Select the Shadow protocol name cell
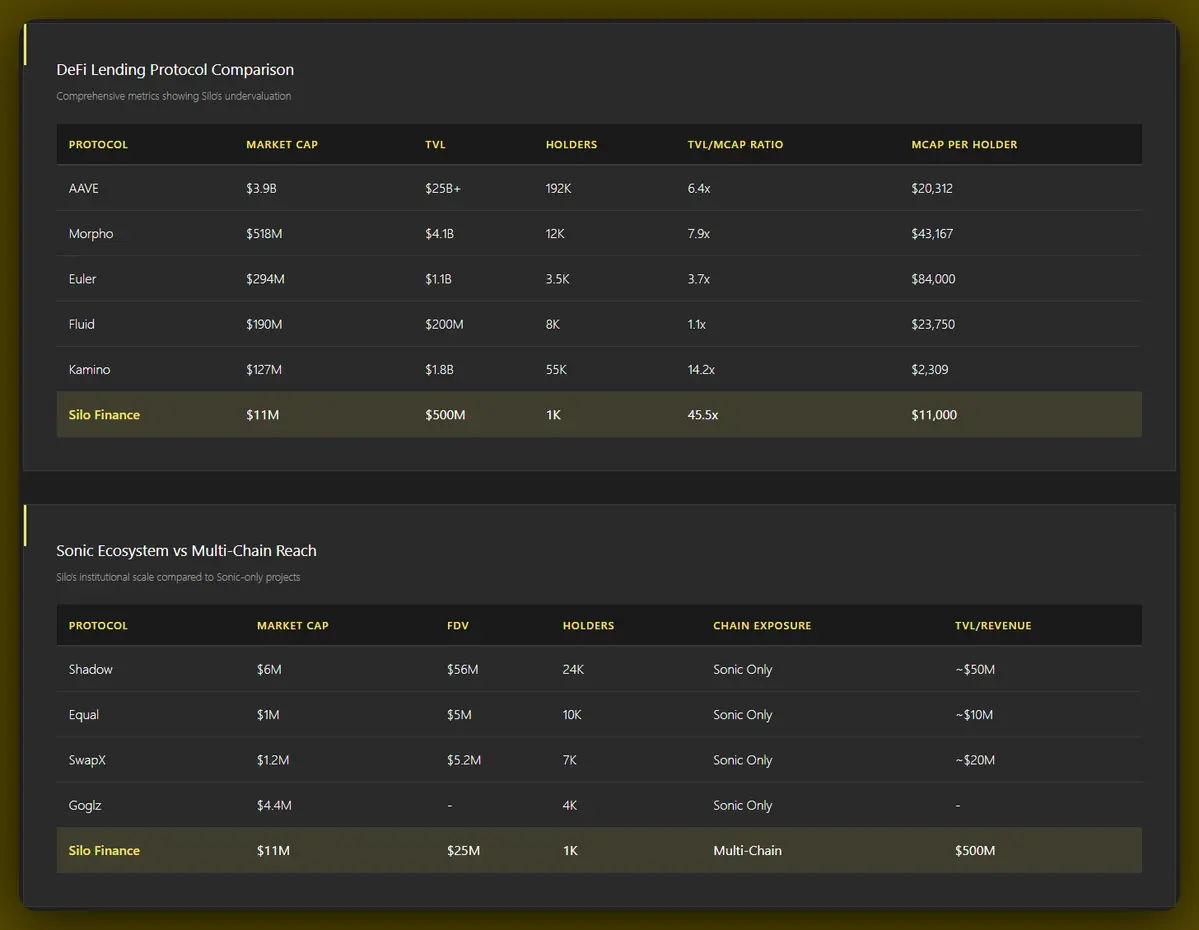This screenshot has height=930, width=1199. [90, 669]
